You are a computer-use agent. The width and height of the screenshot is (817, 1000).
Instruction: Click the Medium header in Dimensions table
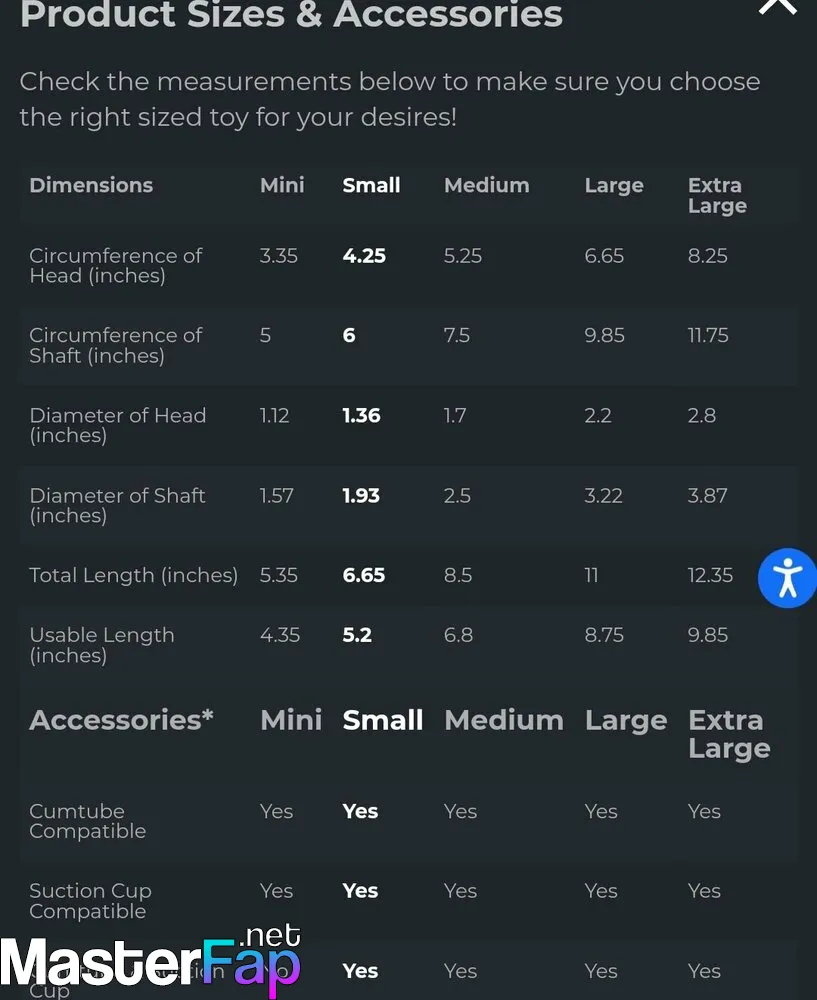coord(487,186)
